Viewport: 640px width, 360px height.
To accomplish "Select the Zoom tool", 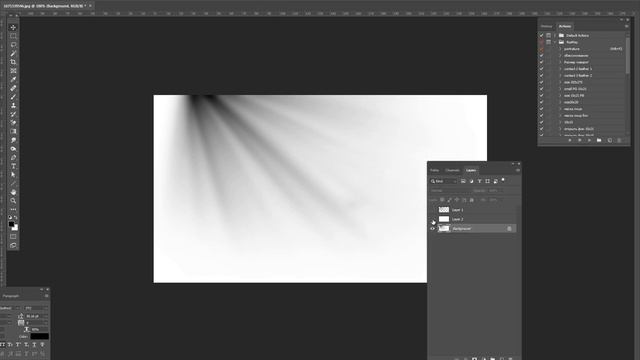I will [13, 200].
